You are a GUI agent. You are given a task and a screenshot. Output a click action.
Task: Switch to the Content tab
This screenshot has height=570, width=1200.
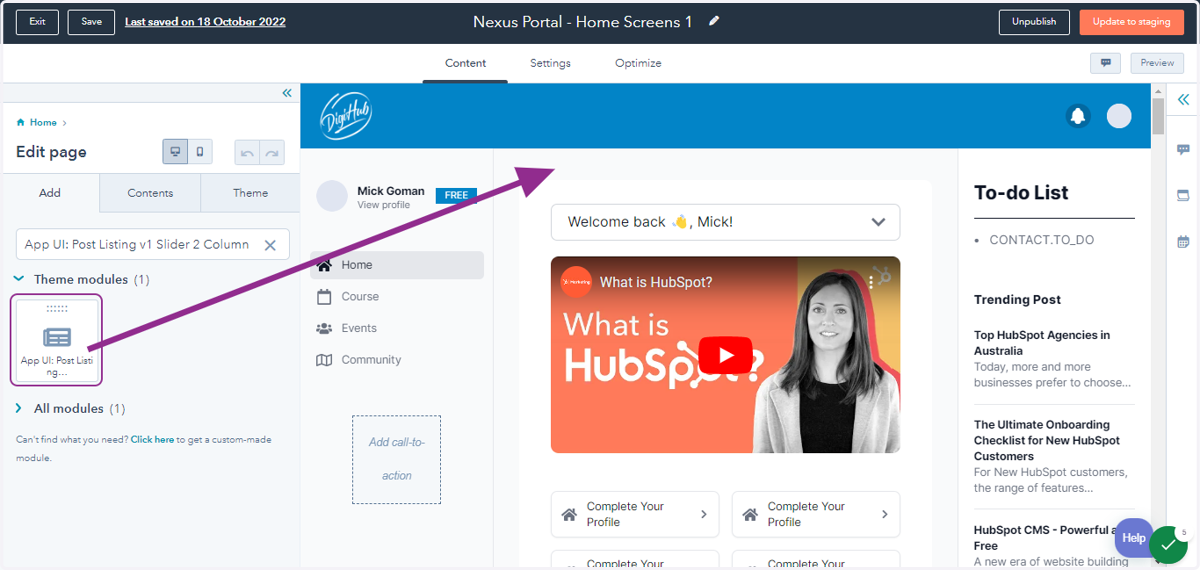coord(466,63)
